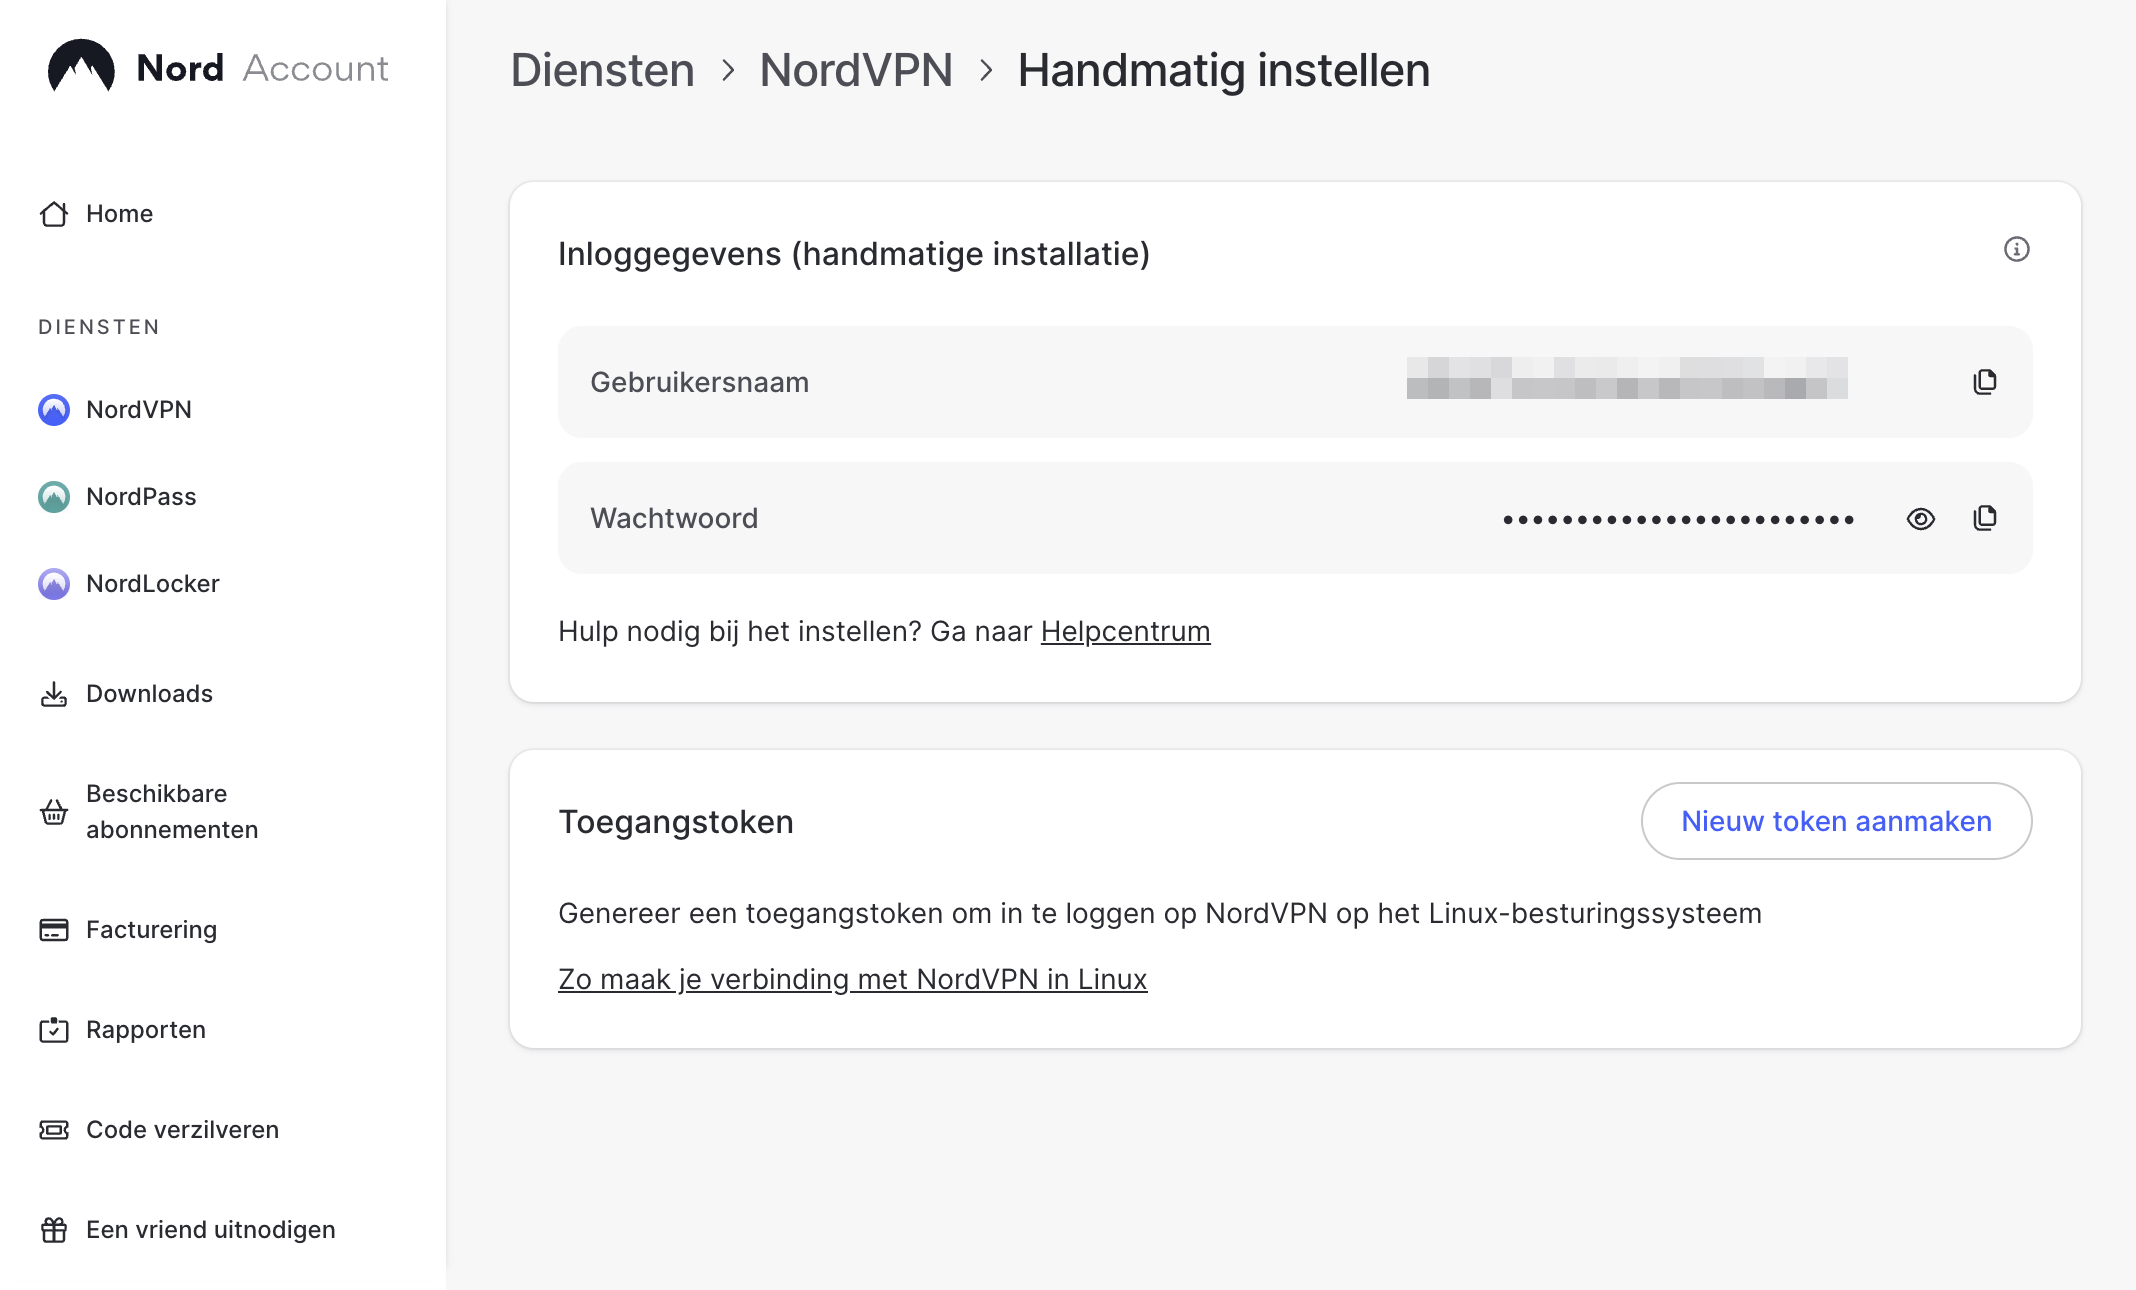Select NordVPN in the breadcrumb navigation
Viewport: 2136px width, 1290px height.
856,69
